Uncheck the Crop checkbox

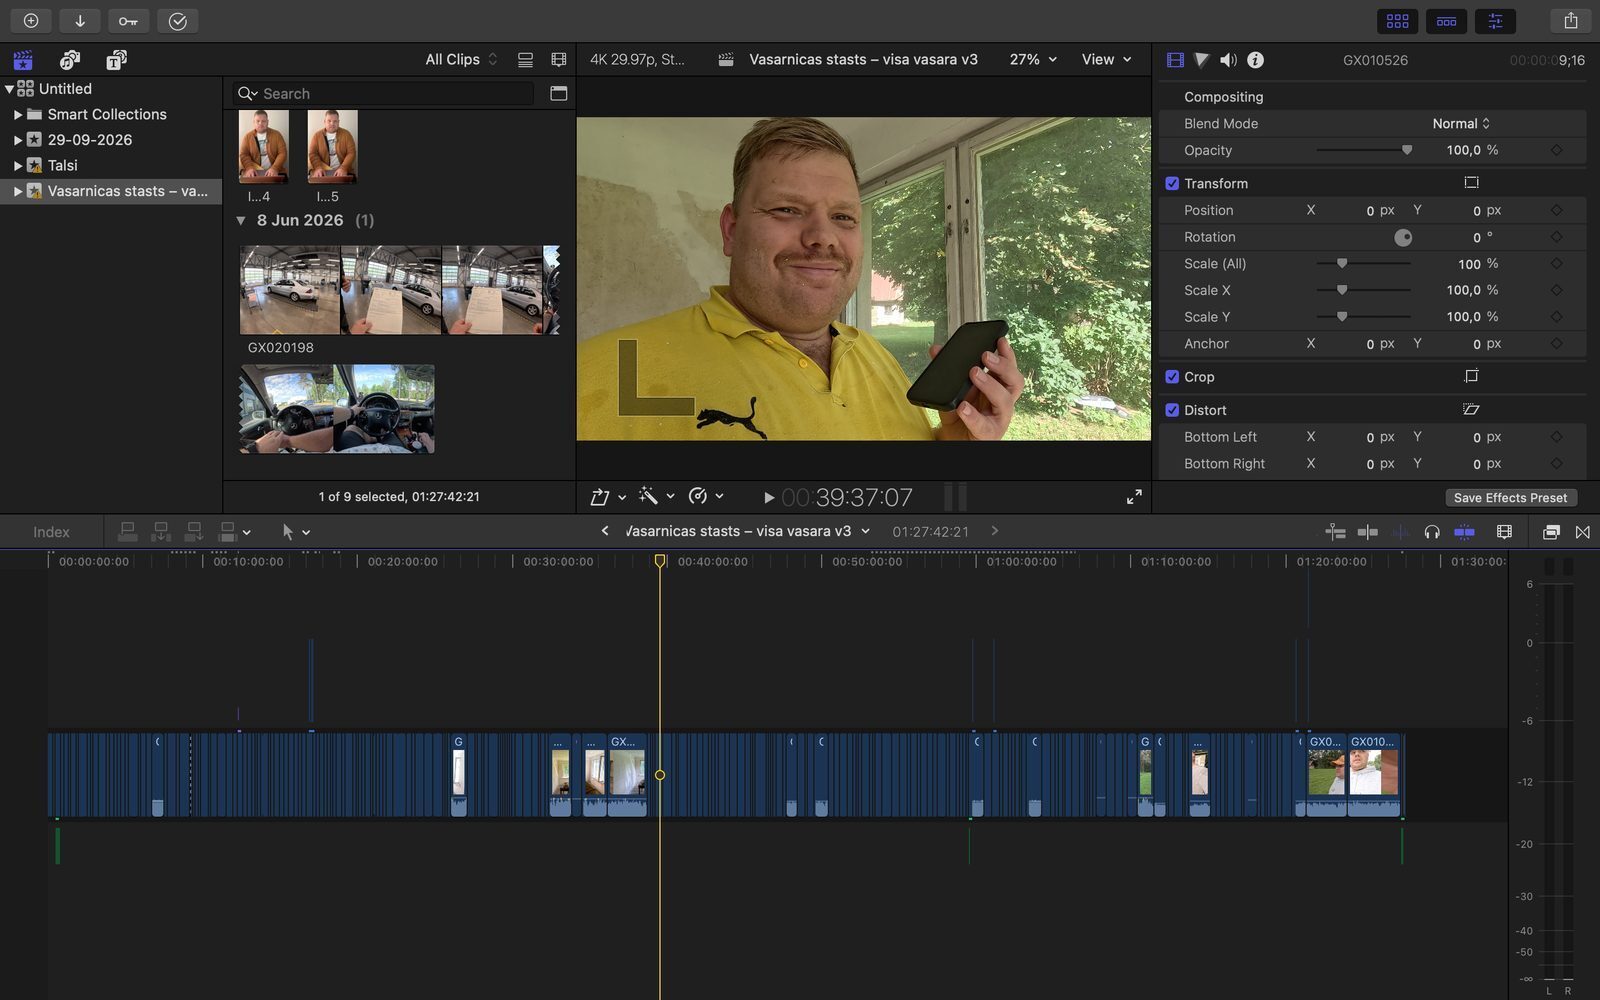click(1172, 377)
